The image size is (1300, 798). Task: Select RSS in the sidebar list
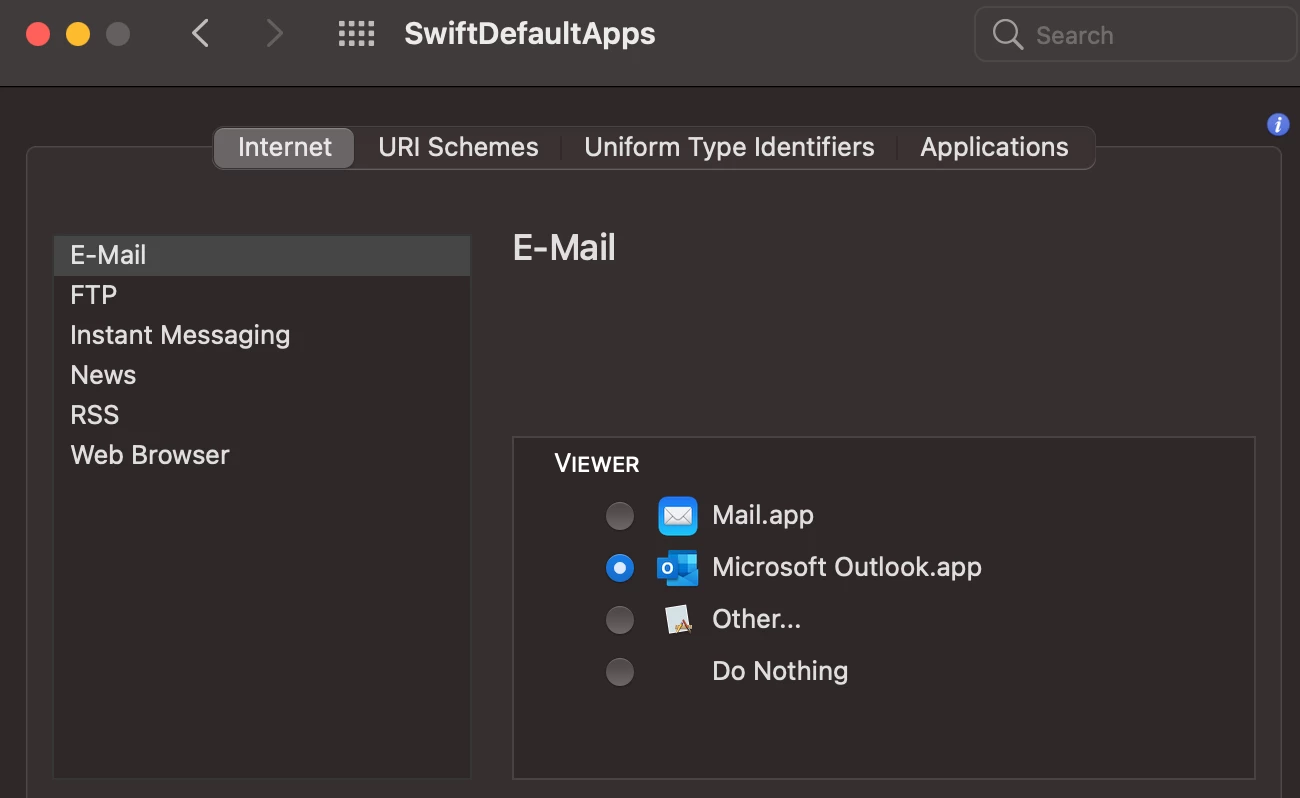pyautogui.click(x=262, y=415)
